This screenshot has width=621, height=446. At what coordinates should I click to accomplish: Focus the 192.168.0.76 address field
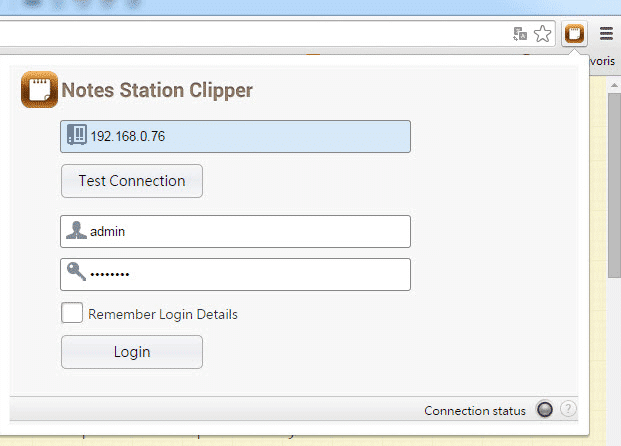pos(235,137)
